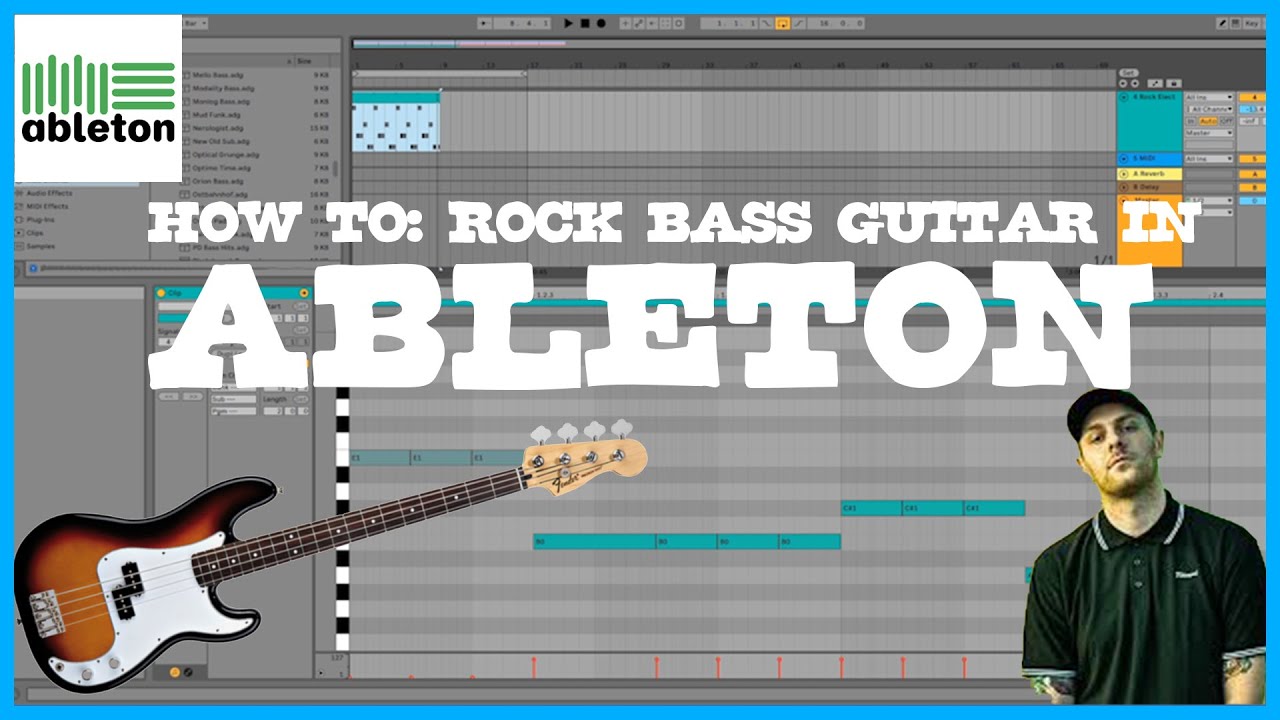The width and height of the screenshot is (1280, 720).
Task: Open All Channels dropdown on track 4
Action: (x=1209, y=109)
